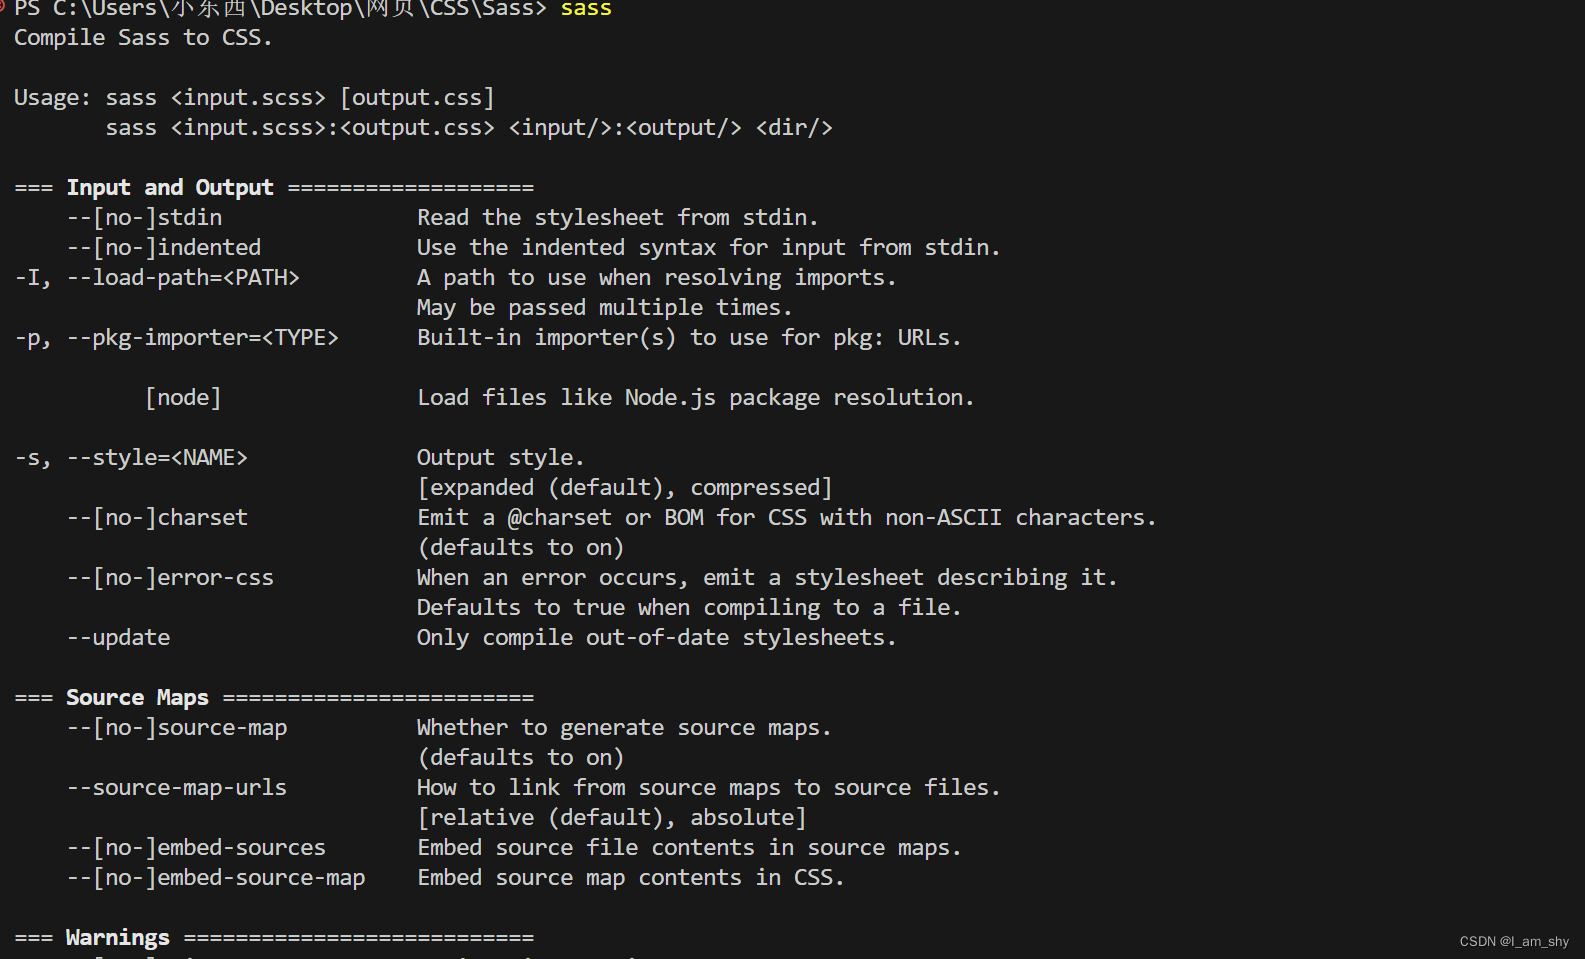Click the '--style=<NAME>' option text

[157, 458]
